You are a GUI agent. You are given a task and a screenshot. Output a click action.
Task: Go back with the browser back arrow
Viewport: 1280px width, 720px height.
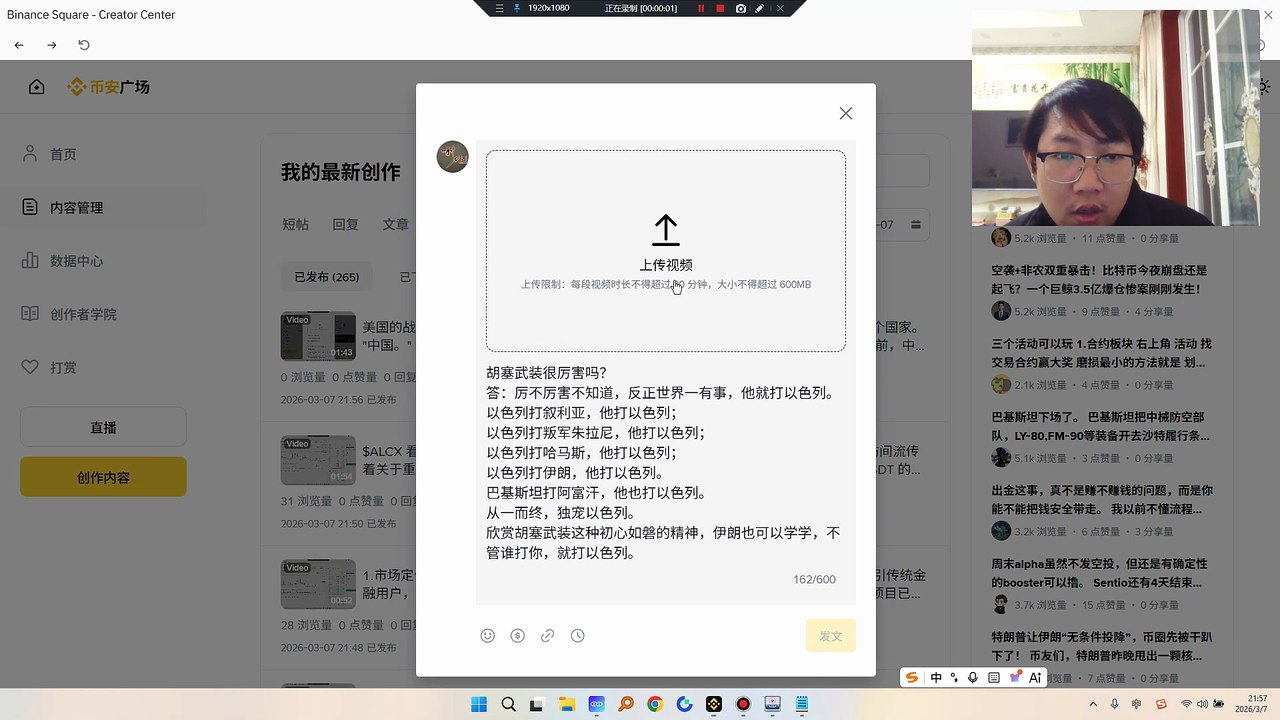19,45
